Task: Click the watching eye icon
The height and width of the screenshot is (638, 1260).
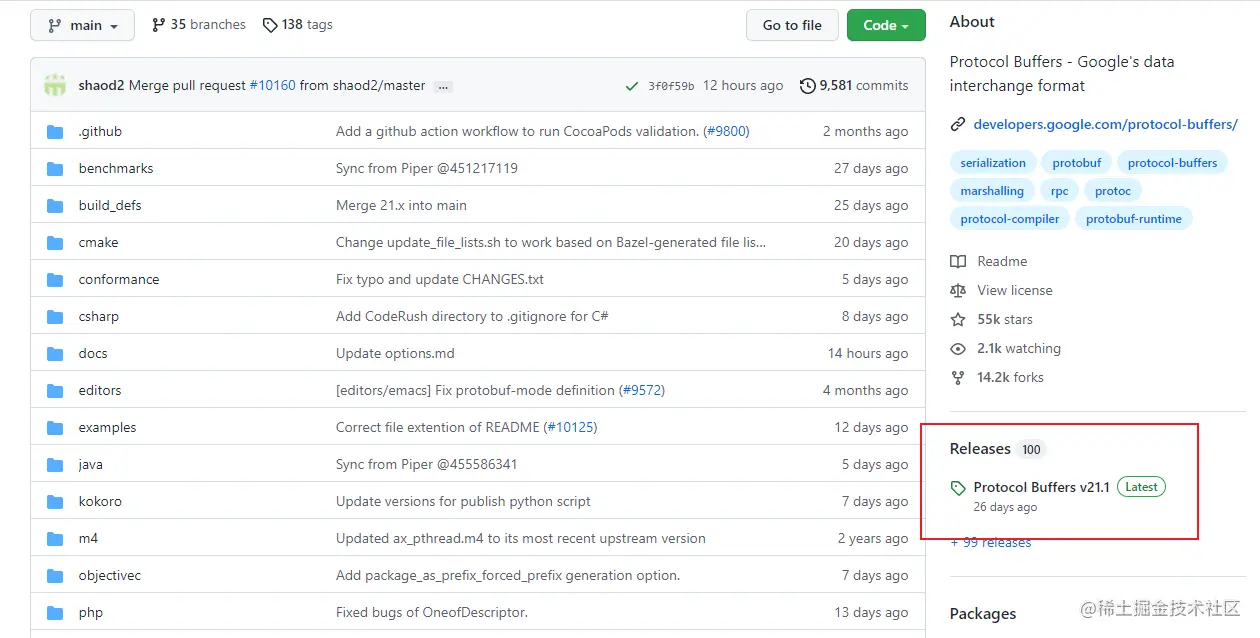Action: pos(959,348)
